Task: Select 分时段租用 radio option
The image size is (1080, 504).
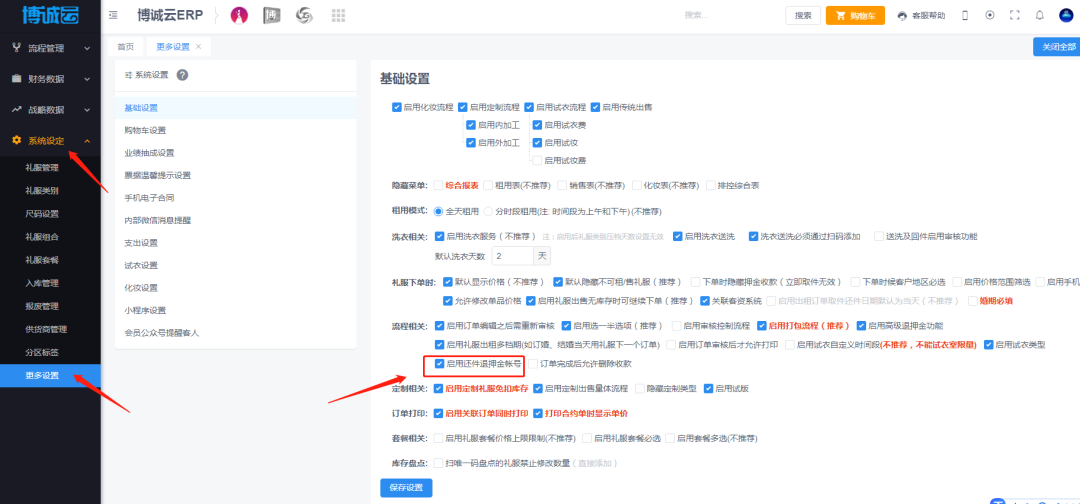Action: (x=488, y=211)
